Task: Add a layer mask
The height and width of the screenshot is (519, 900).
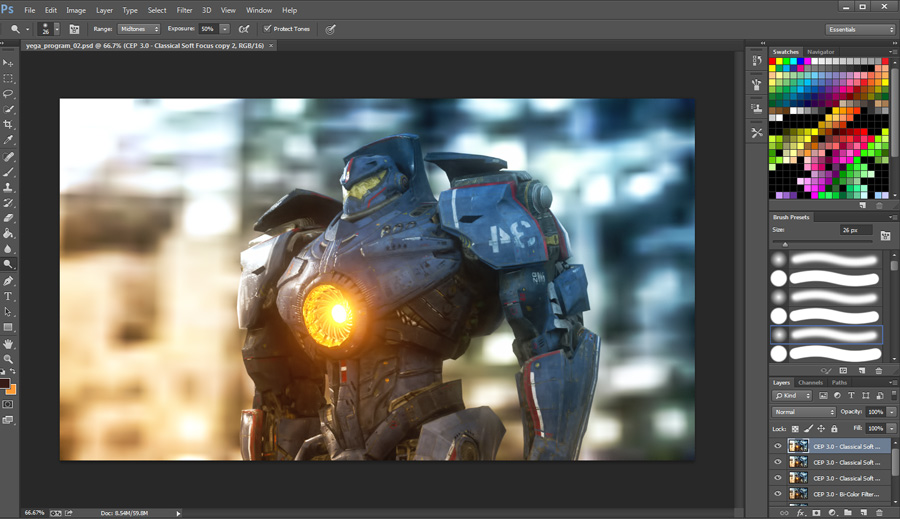Action: pos(816,513)
